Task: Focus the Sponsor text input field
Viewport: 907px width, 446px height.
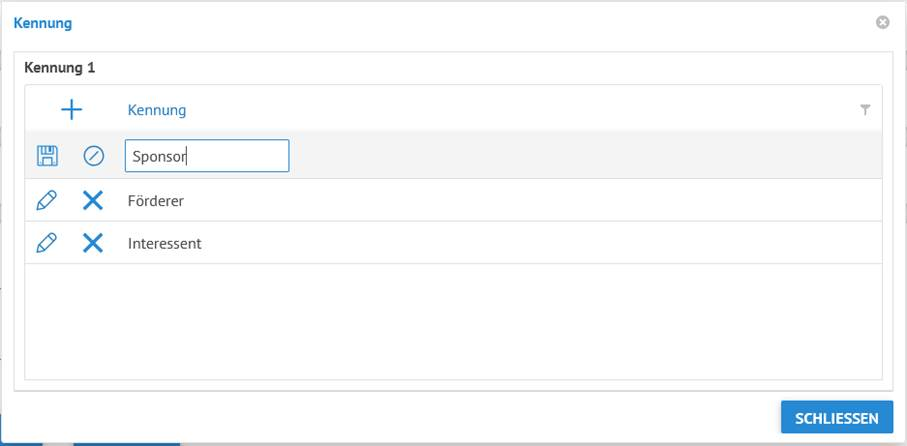Action: point(207,156)
